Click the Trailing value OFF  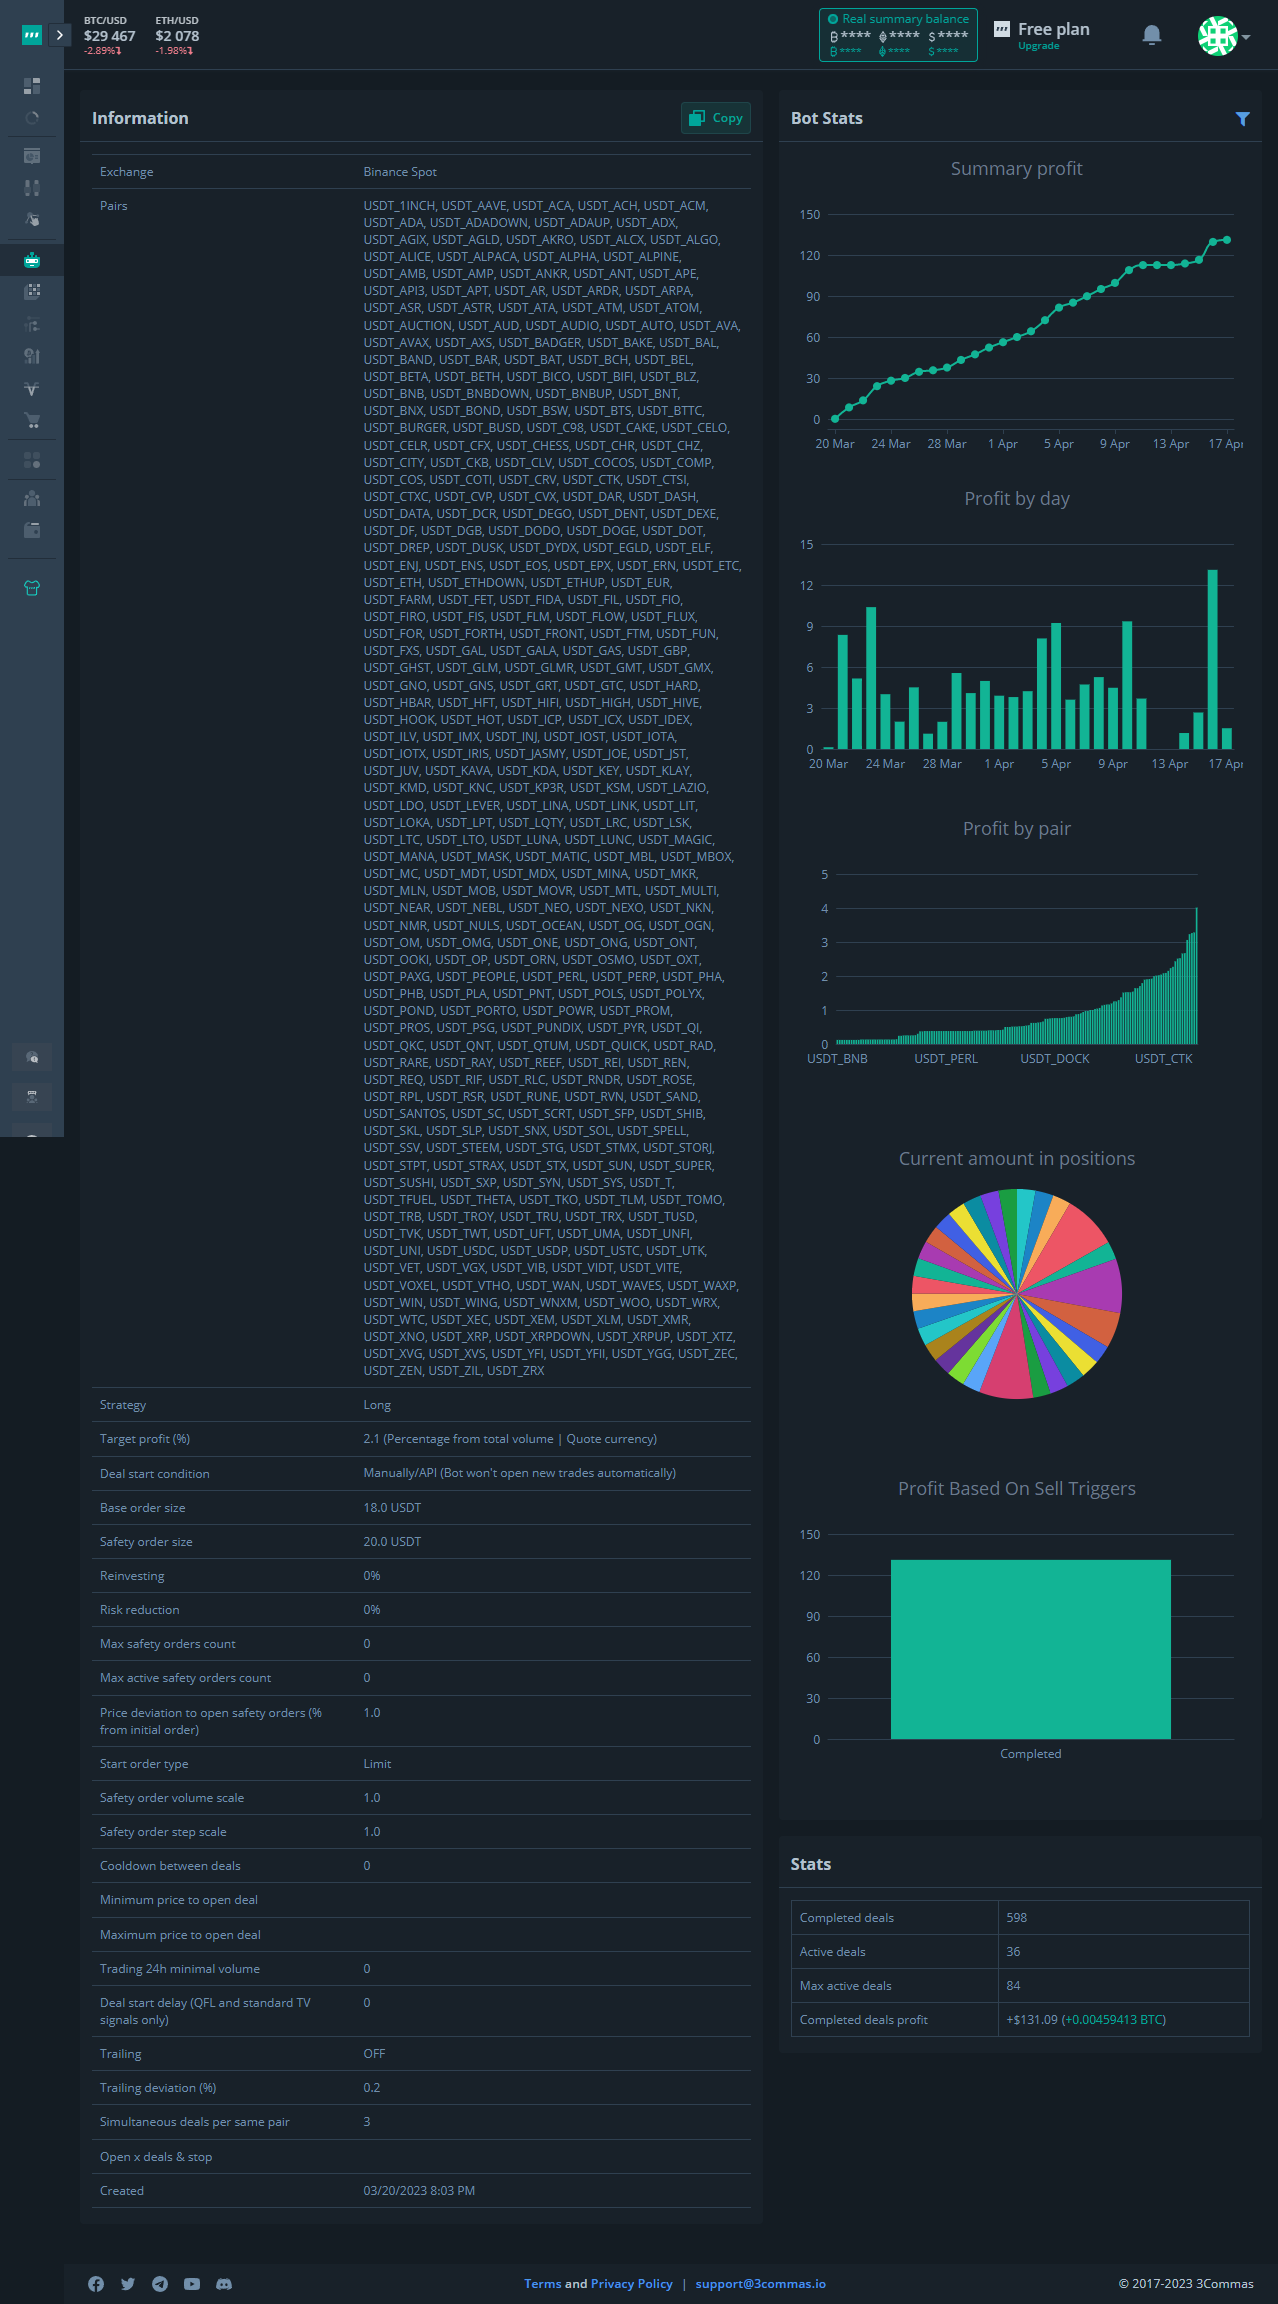pyautogui.click(x=374, y=2054)
